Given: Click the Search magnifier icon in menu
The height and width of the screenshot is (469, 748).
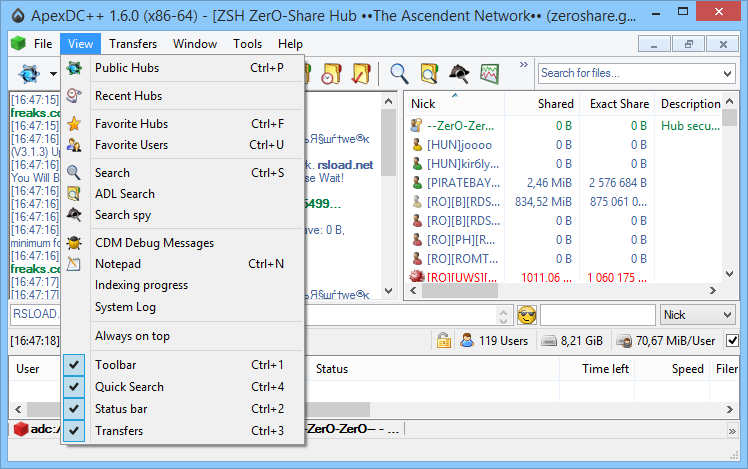Looking at the screenshot, I should [x=74, y=173].
